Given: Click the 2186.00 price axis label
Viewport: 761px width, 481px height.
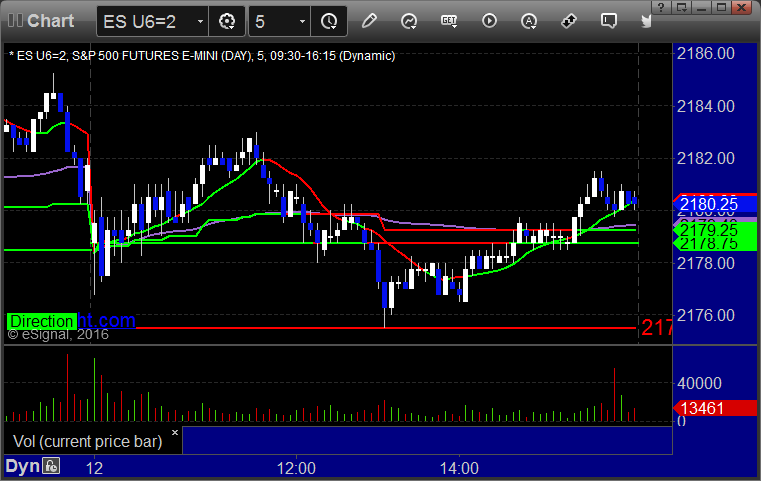Looking at the screenshot, I should 706,53.
